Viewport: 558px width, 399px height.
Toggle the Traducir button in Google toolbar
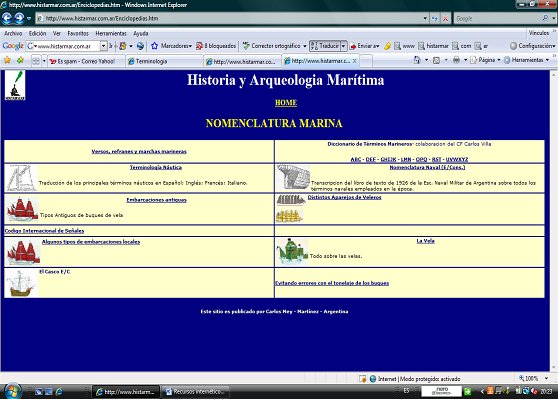tap(325, 46)
